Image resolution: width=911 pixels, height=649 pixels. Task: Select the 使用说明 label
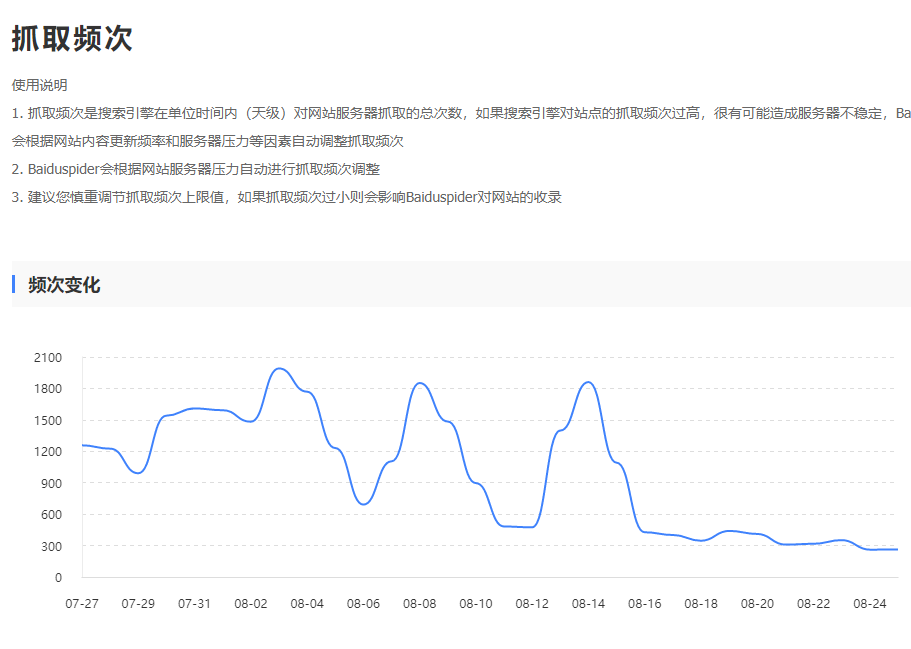(x=40, y=85)
